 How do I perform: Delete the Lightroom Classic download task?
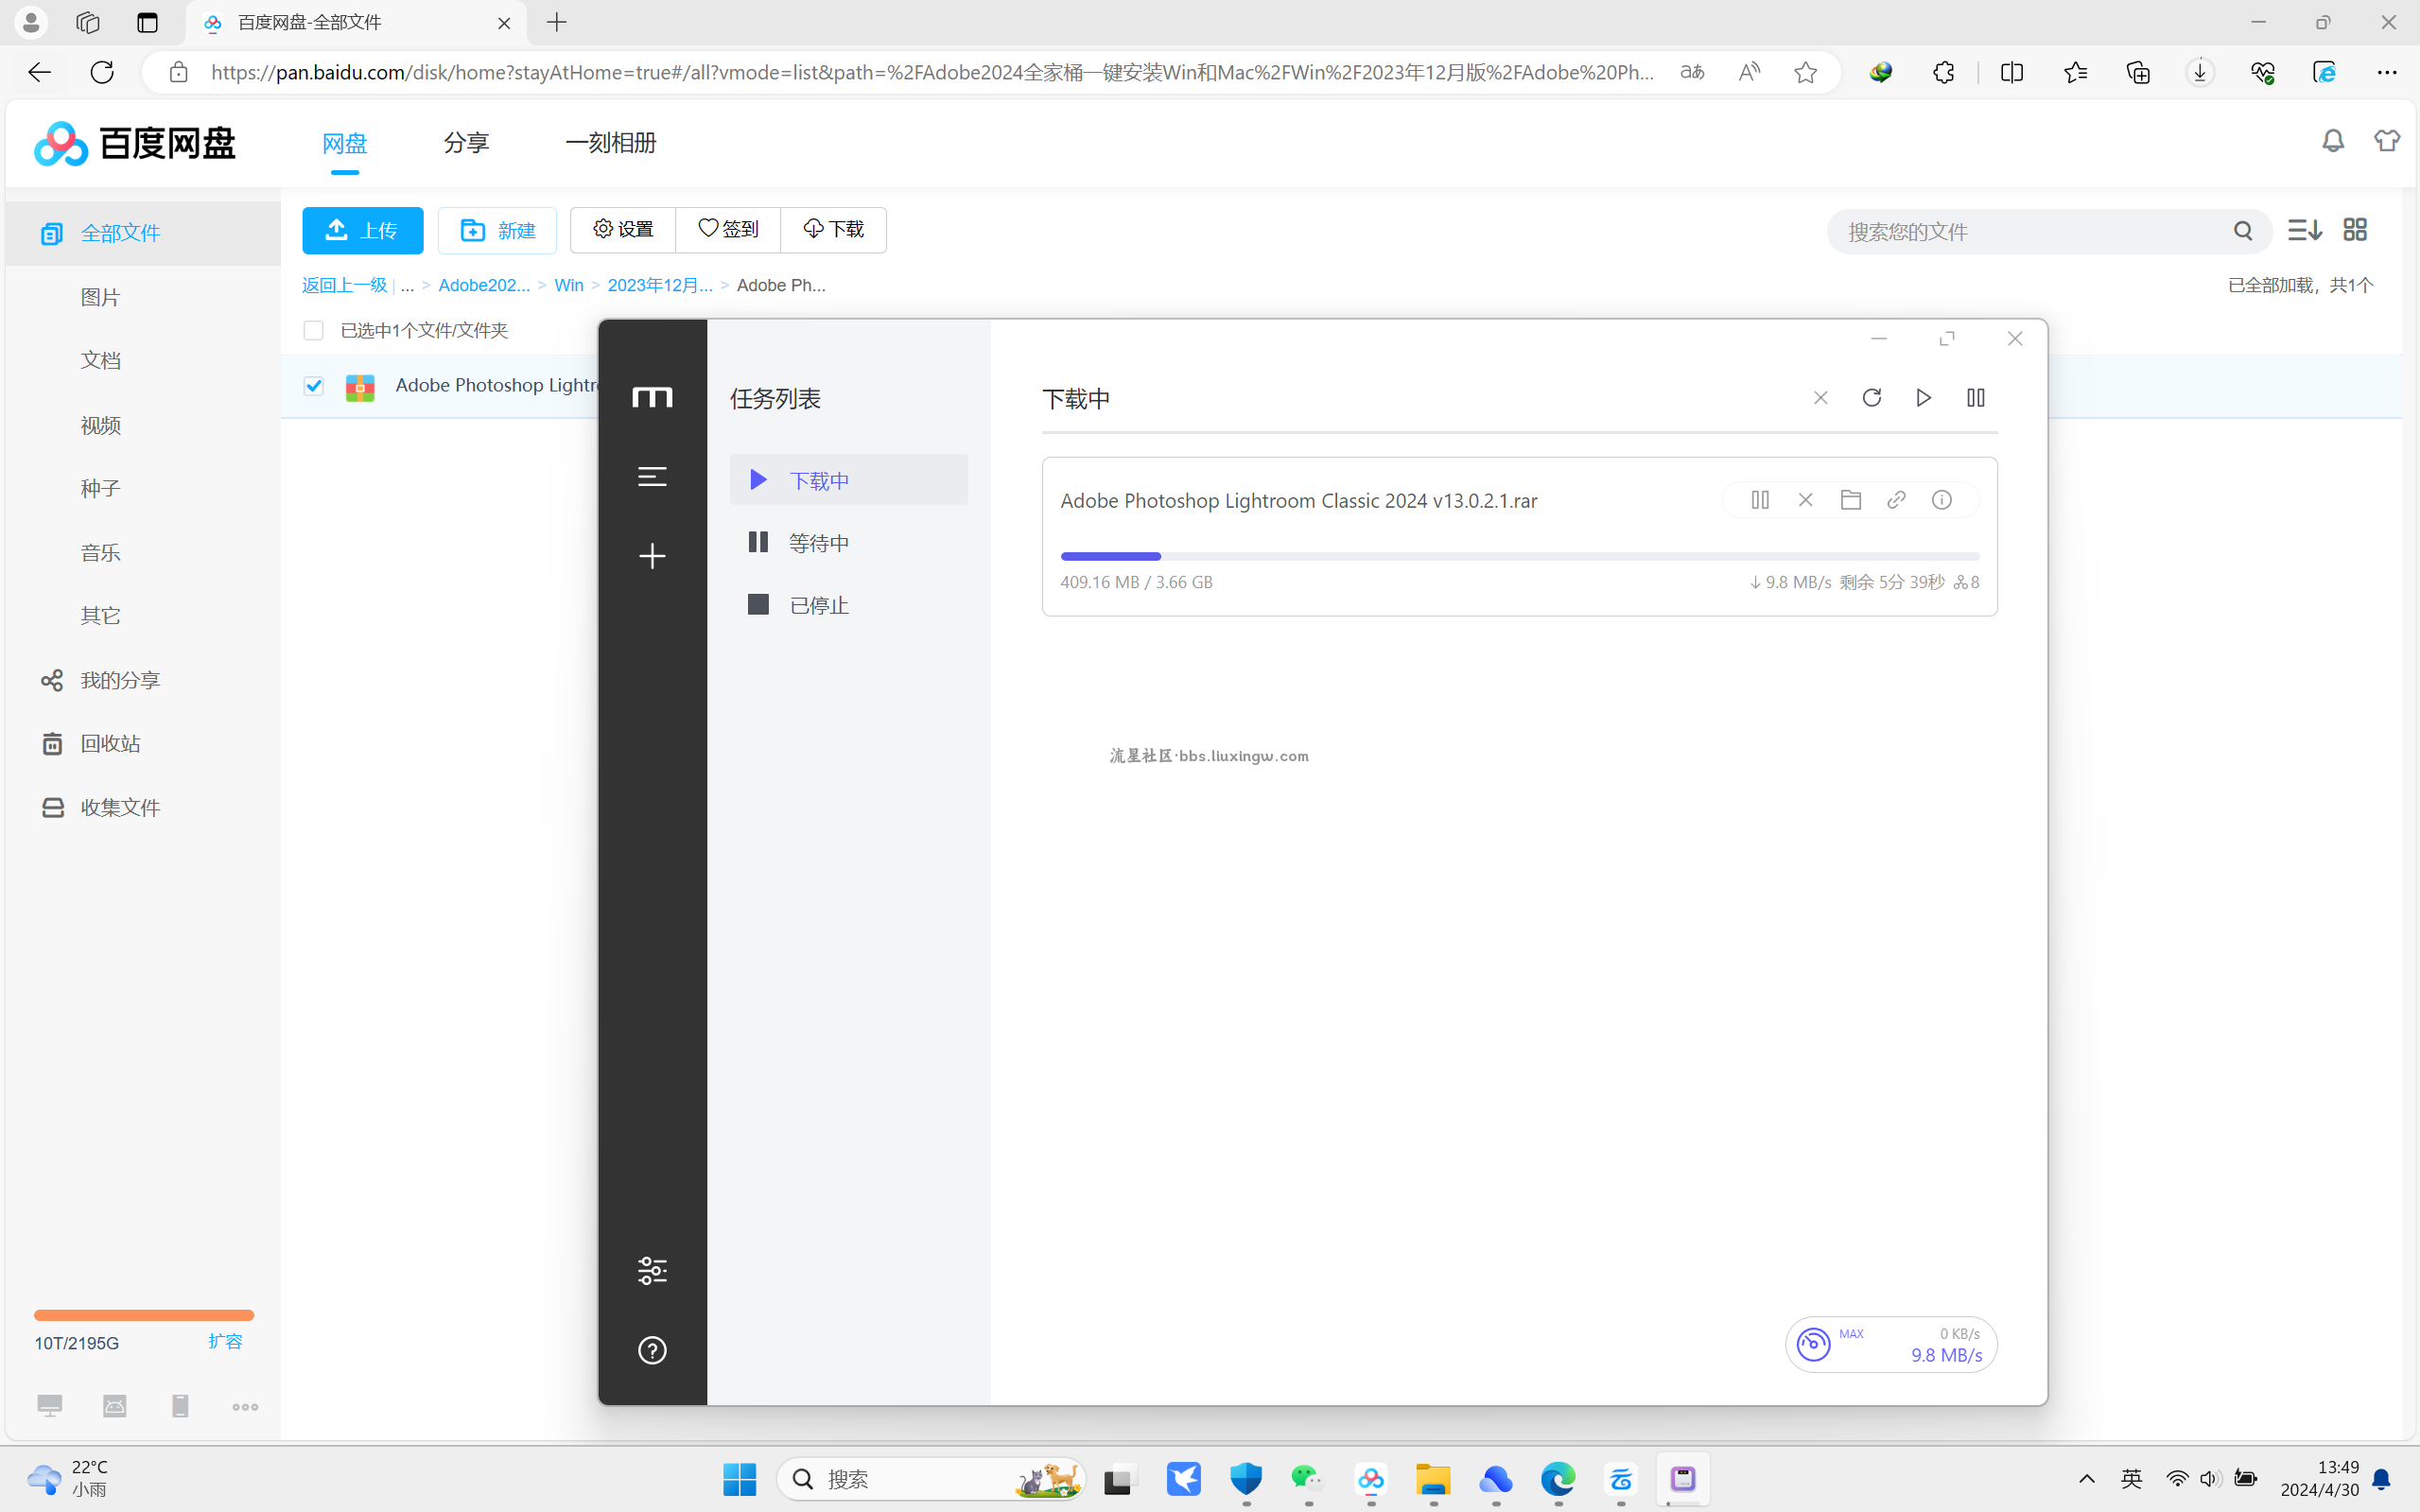pos(1805,499)
